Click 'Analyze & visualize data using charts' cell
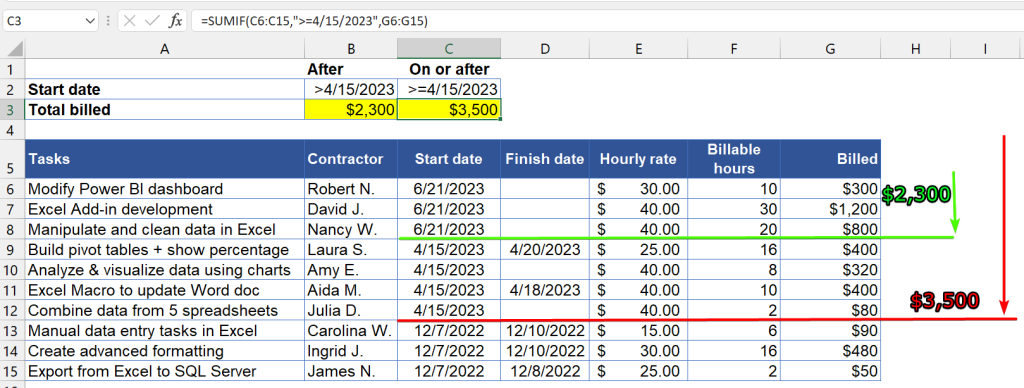 [164, 270]
